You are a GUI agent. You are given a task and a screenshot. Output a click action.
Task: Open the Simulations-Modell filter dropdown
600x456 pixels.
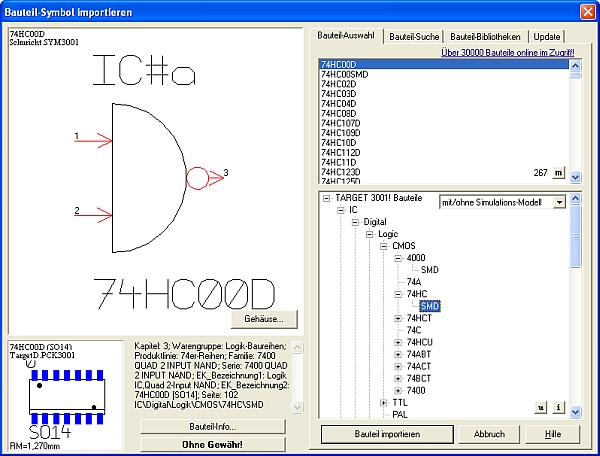pyautogui.click(x=559, y=202)
